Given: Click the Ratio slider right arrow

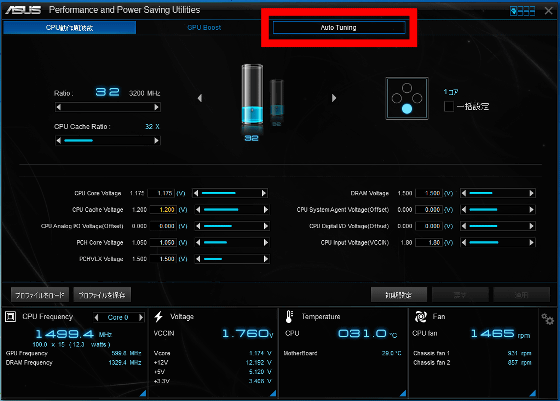Looking at the screenshot, I should 156,107.
